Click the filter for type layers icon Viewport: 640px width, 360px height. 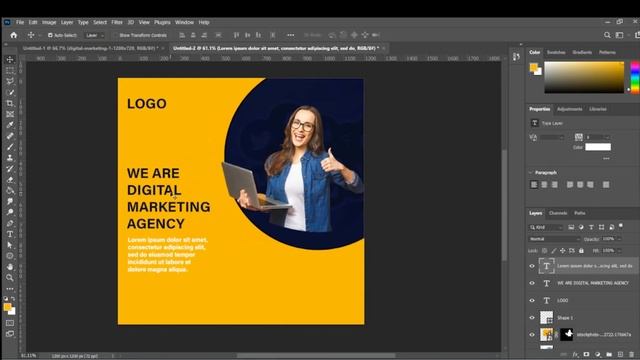pyautogui.click(x=591, y=227)
